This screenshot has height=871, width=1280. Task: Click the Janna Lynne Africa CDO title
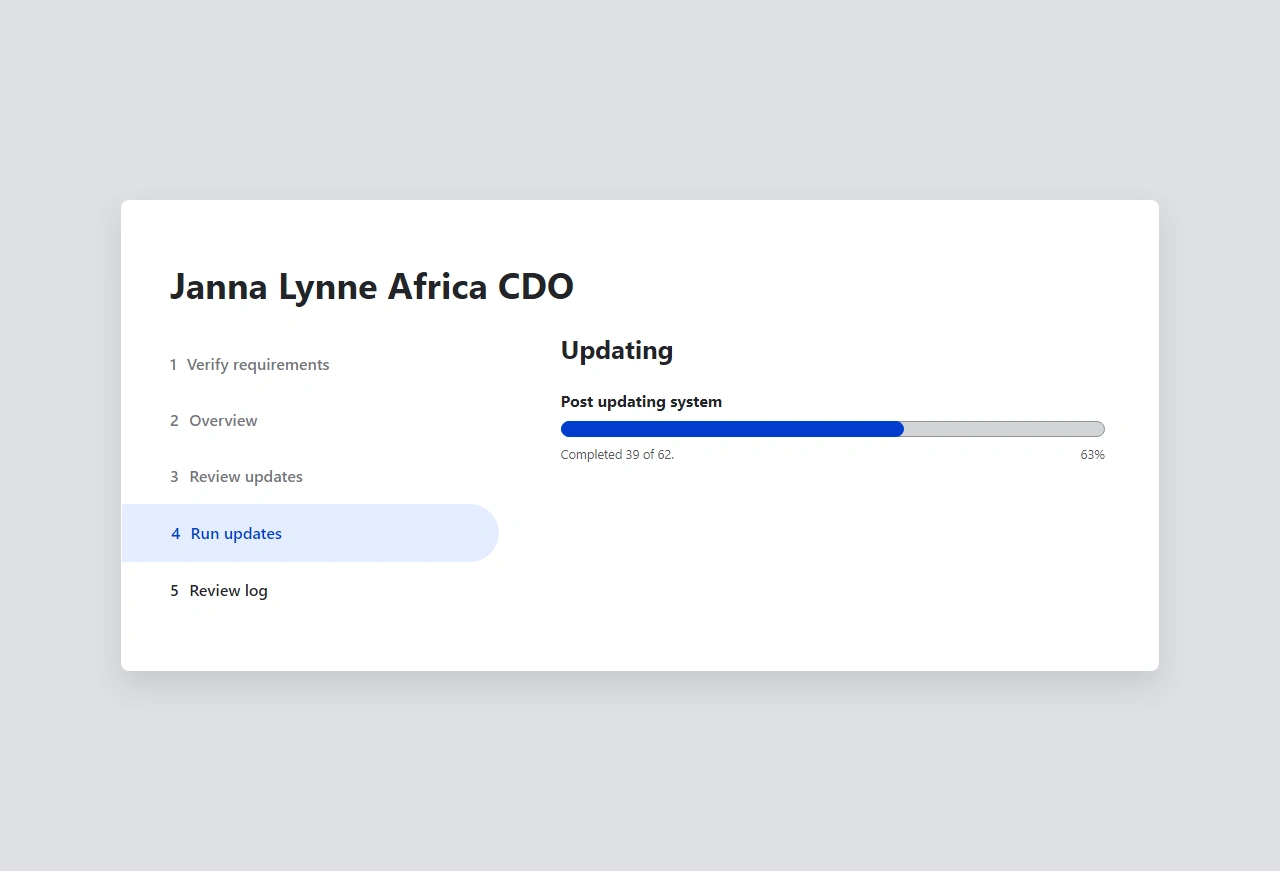coord(371,287)
